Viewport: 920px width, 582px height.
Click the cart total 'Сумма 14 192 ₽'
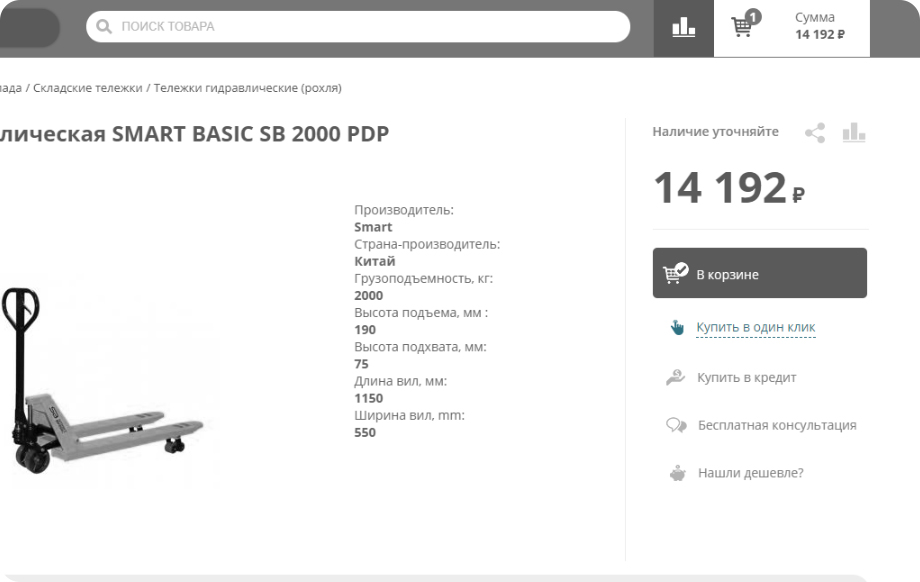819,27
